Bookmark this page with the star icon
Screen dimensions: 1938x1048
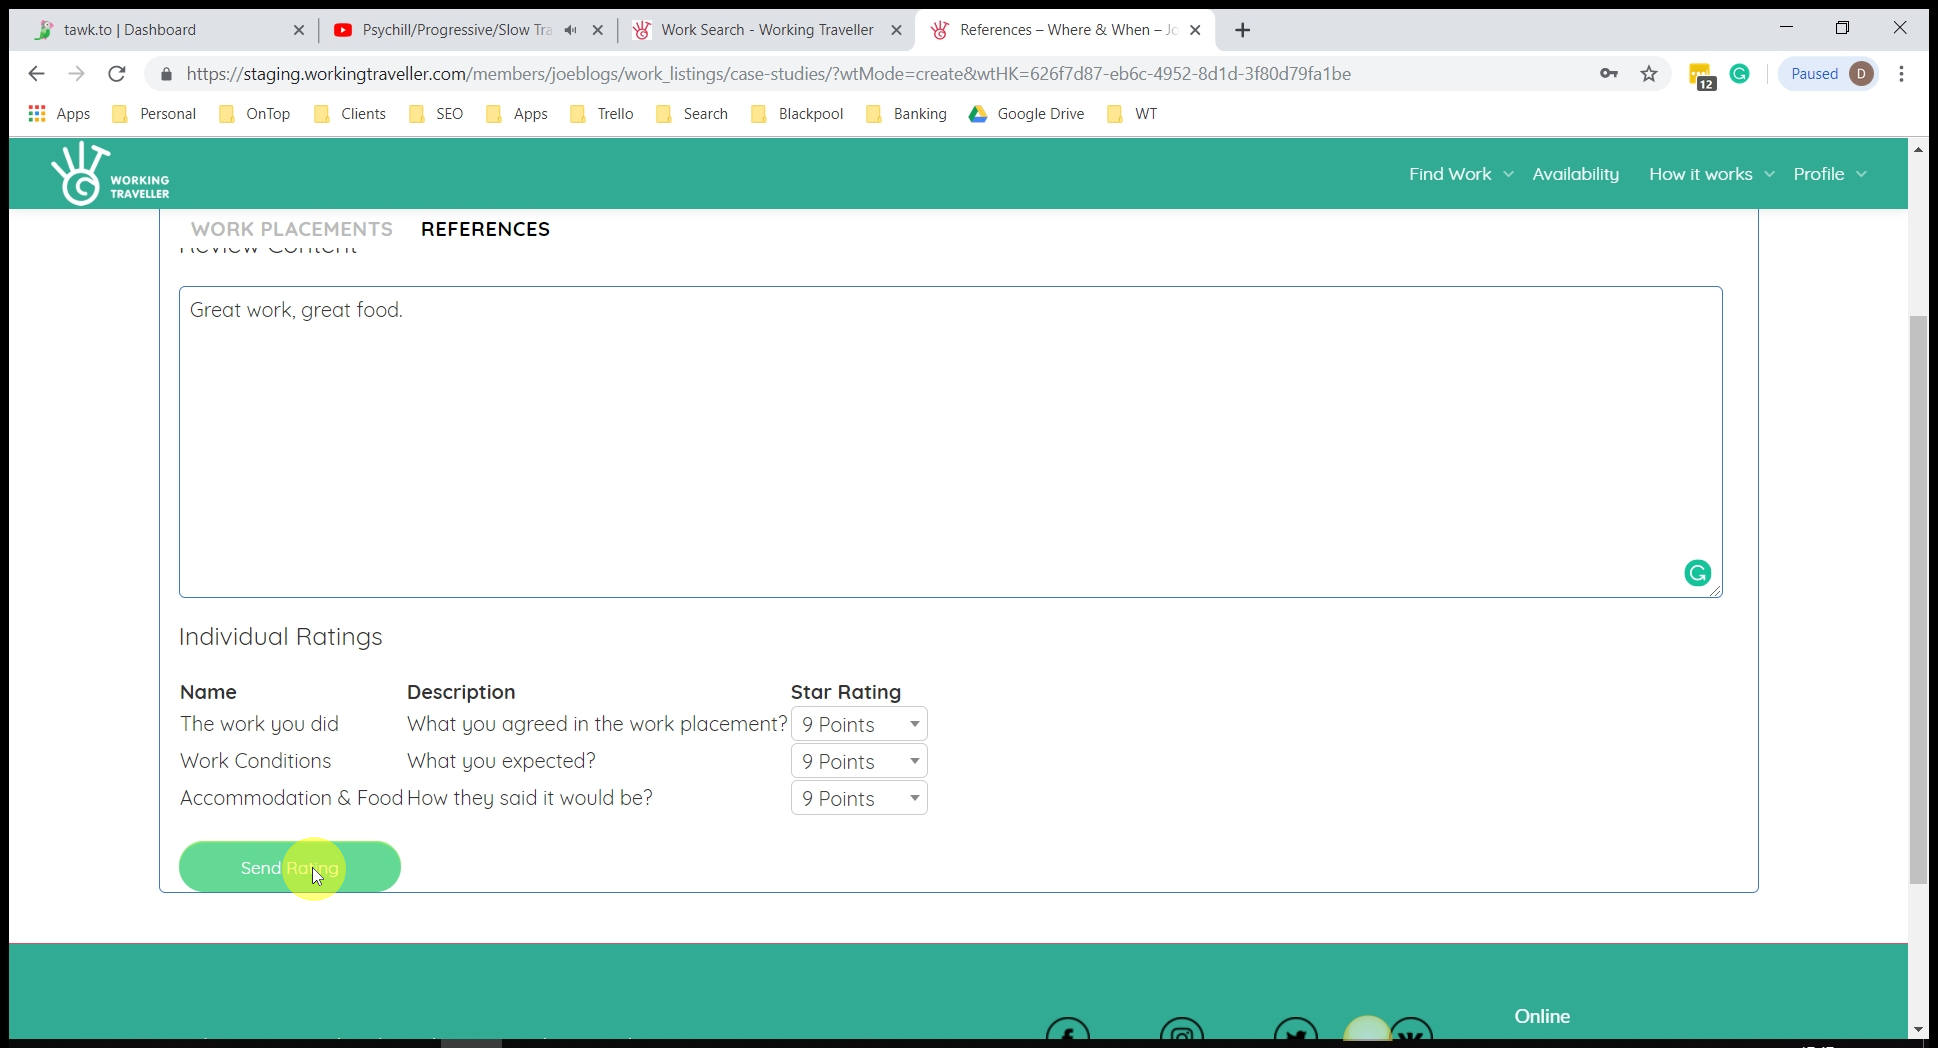(x=1649, y=74)
